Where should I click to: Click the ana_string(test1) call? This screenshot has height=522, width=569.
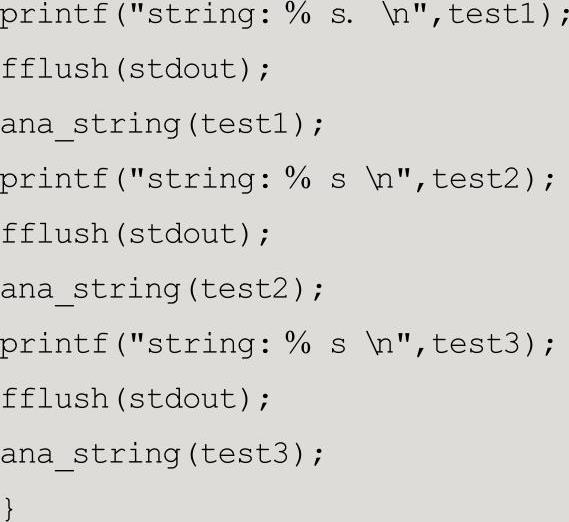click(x=162, y=125)
